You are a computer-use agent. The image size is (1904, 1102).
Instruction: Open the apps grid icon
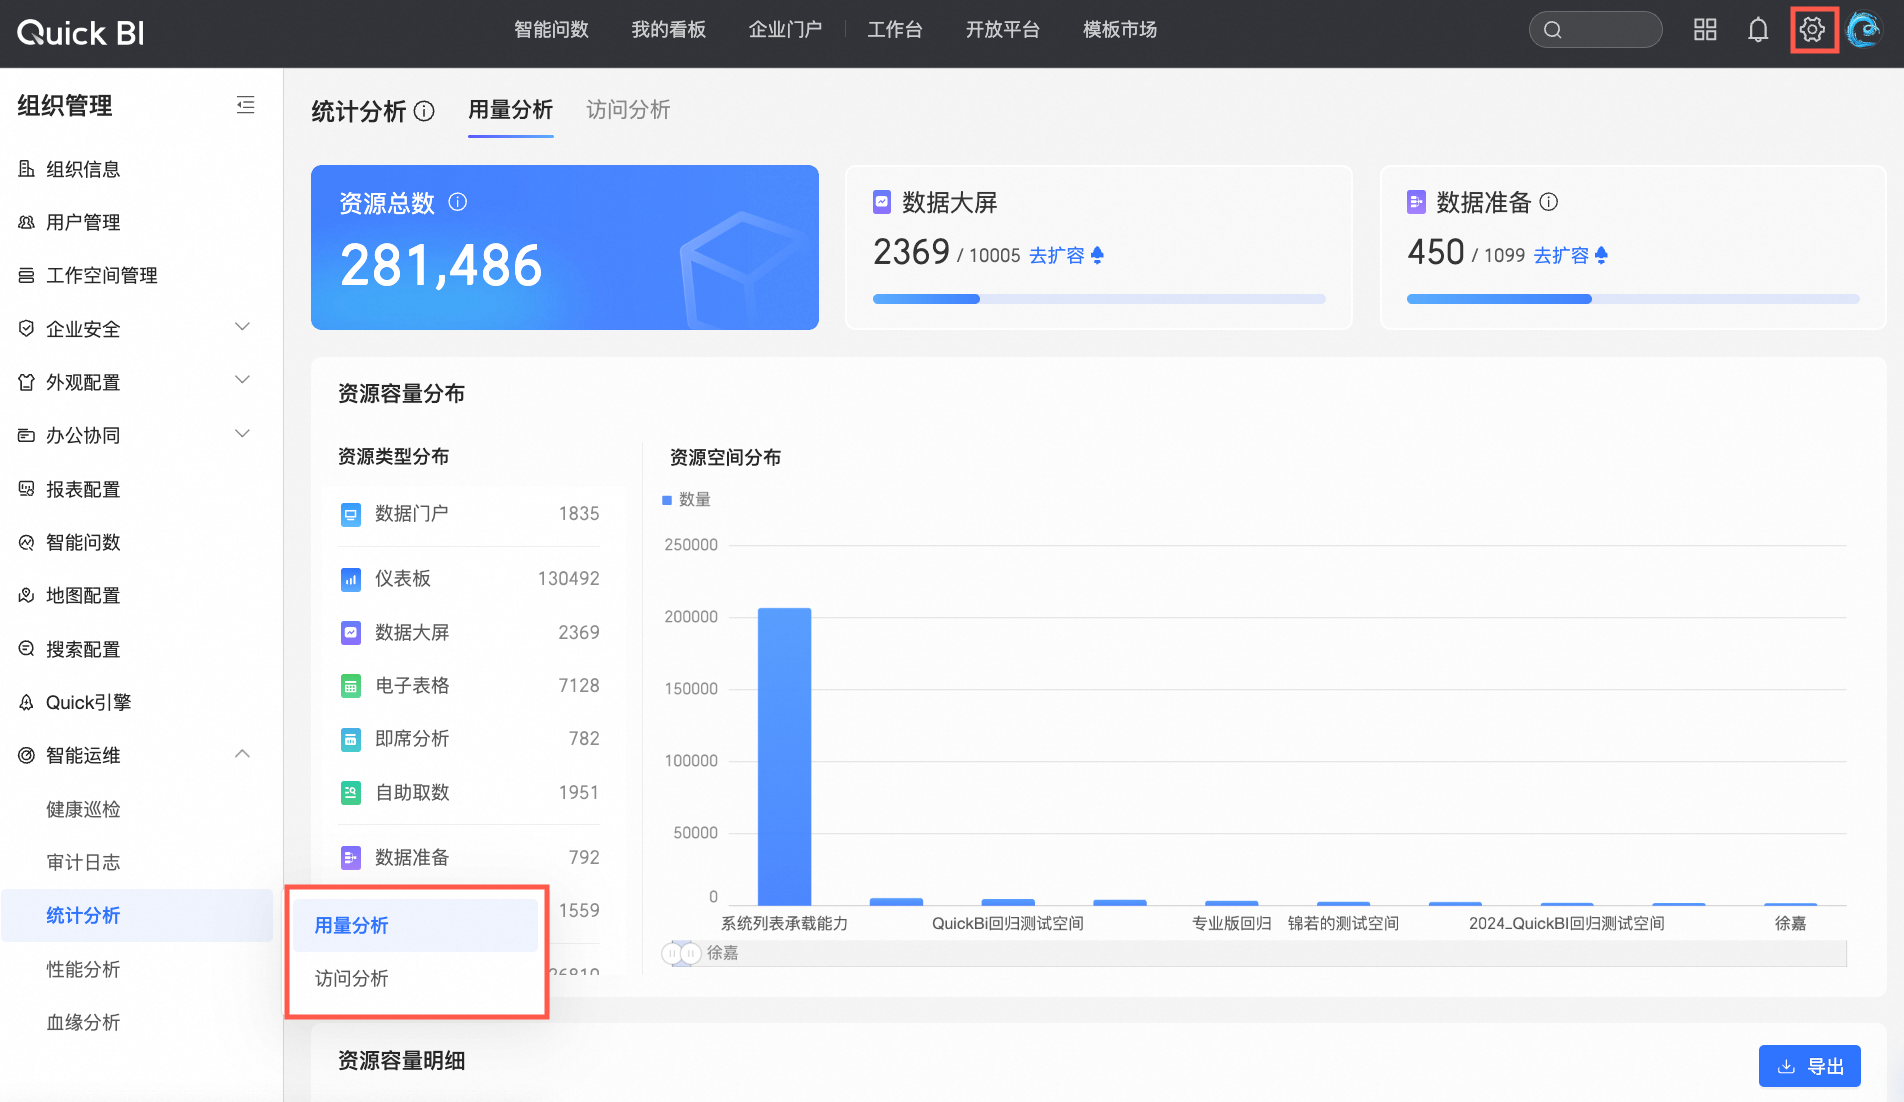click(x=1705, y=30)
